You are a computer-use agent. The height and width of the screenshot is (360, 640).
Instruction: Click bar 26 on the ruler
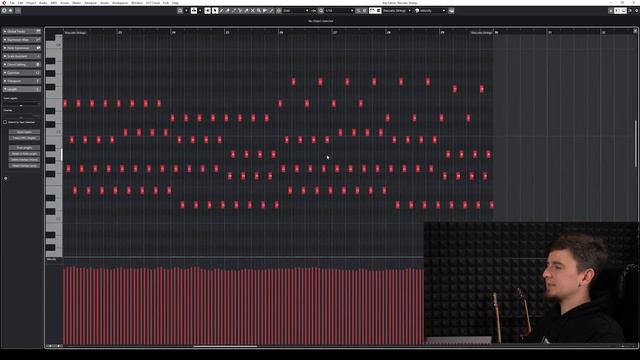[281, 32]
